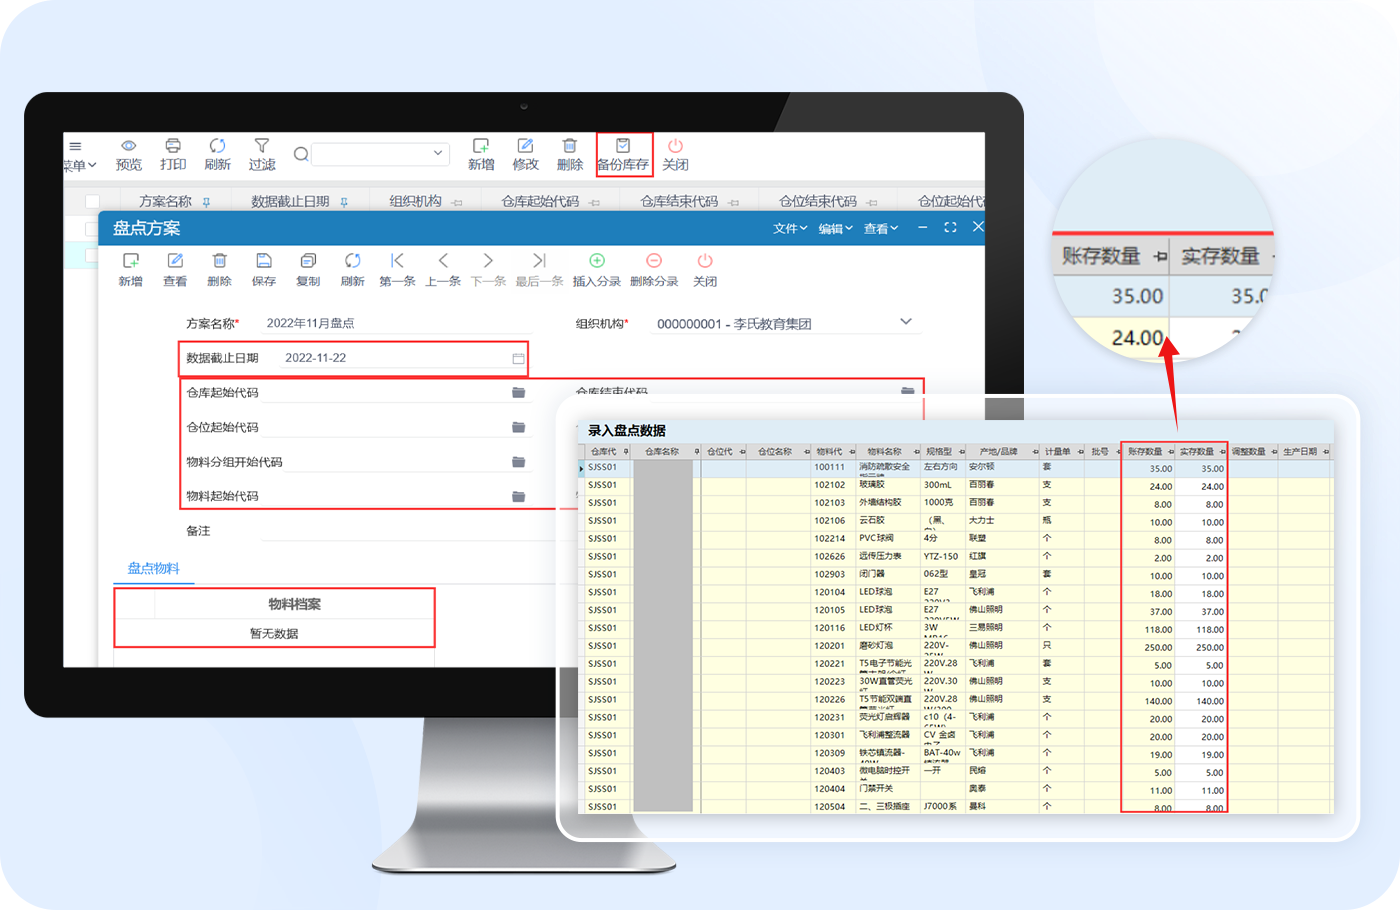
Task: Pin the 数据截止日期 list column
Action: [344, 202]
